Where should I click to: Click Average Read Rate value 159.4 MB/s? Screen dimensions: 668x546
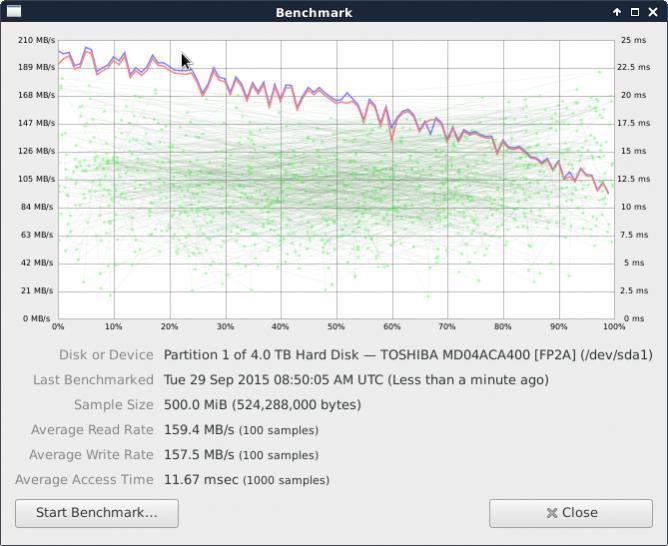tap(241, 430)
